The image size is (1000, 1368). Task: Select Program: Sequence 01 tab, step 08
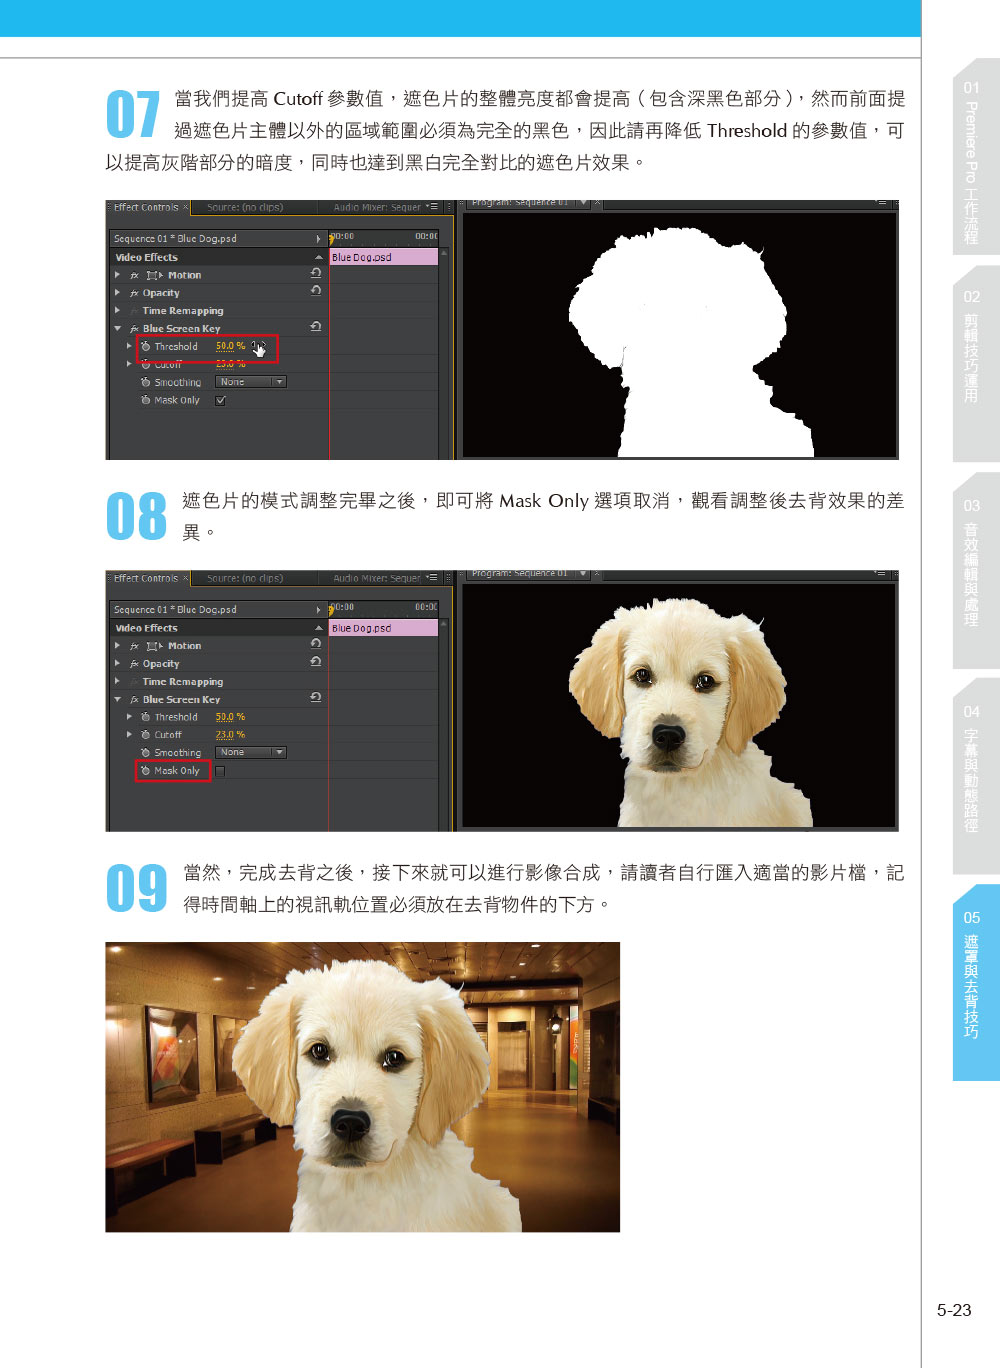(519, 574)
